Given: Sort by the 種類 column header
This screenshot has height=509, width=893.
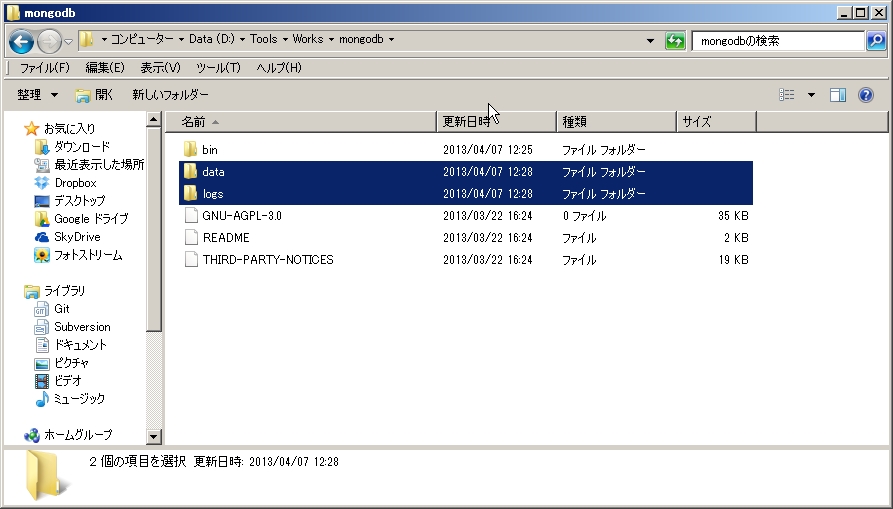Looking at the screenshot, I should [617, 122].
